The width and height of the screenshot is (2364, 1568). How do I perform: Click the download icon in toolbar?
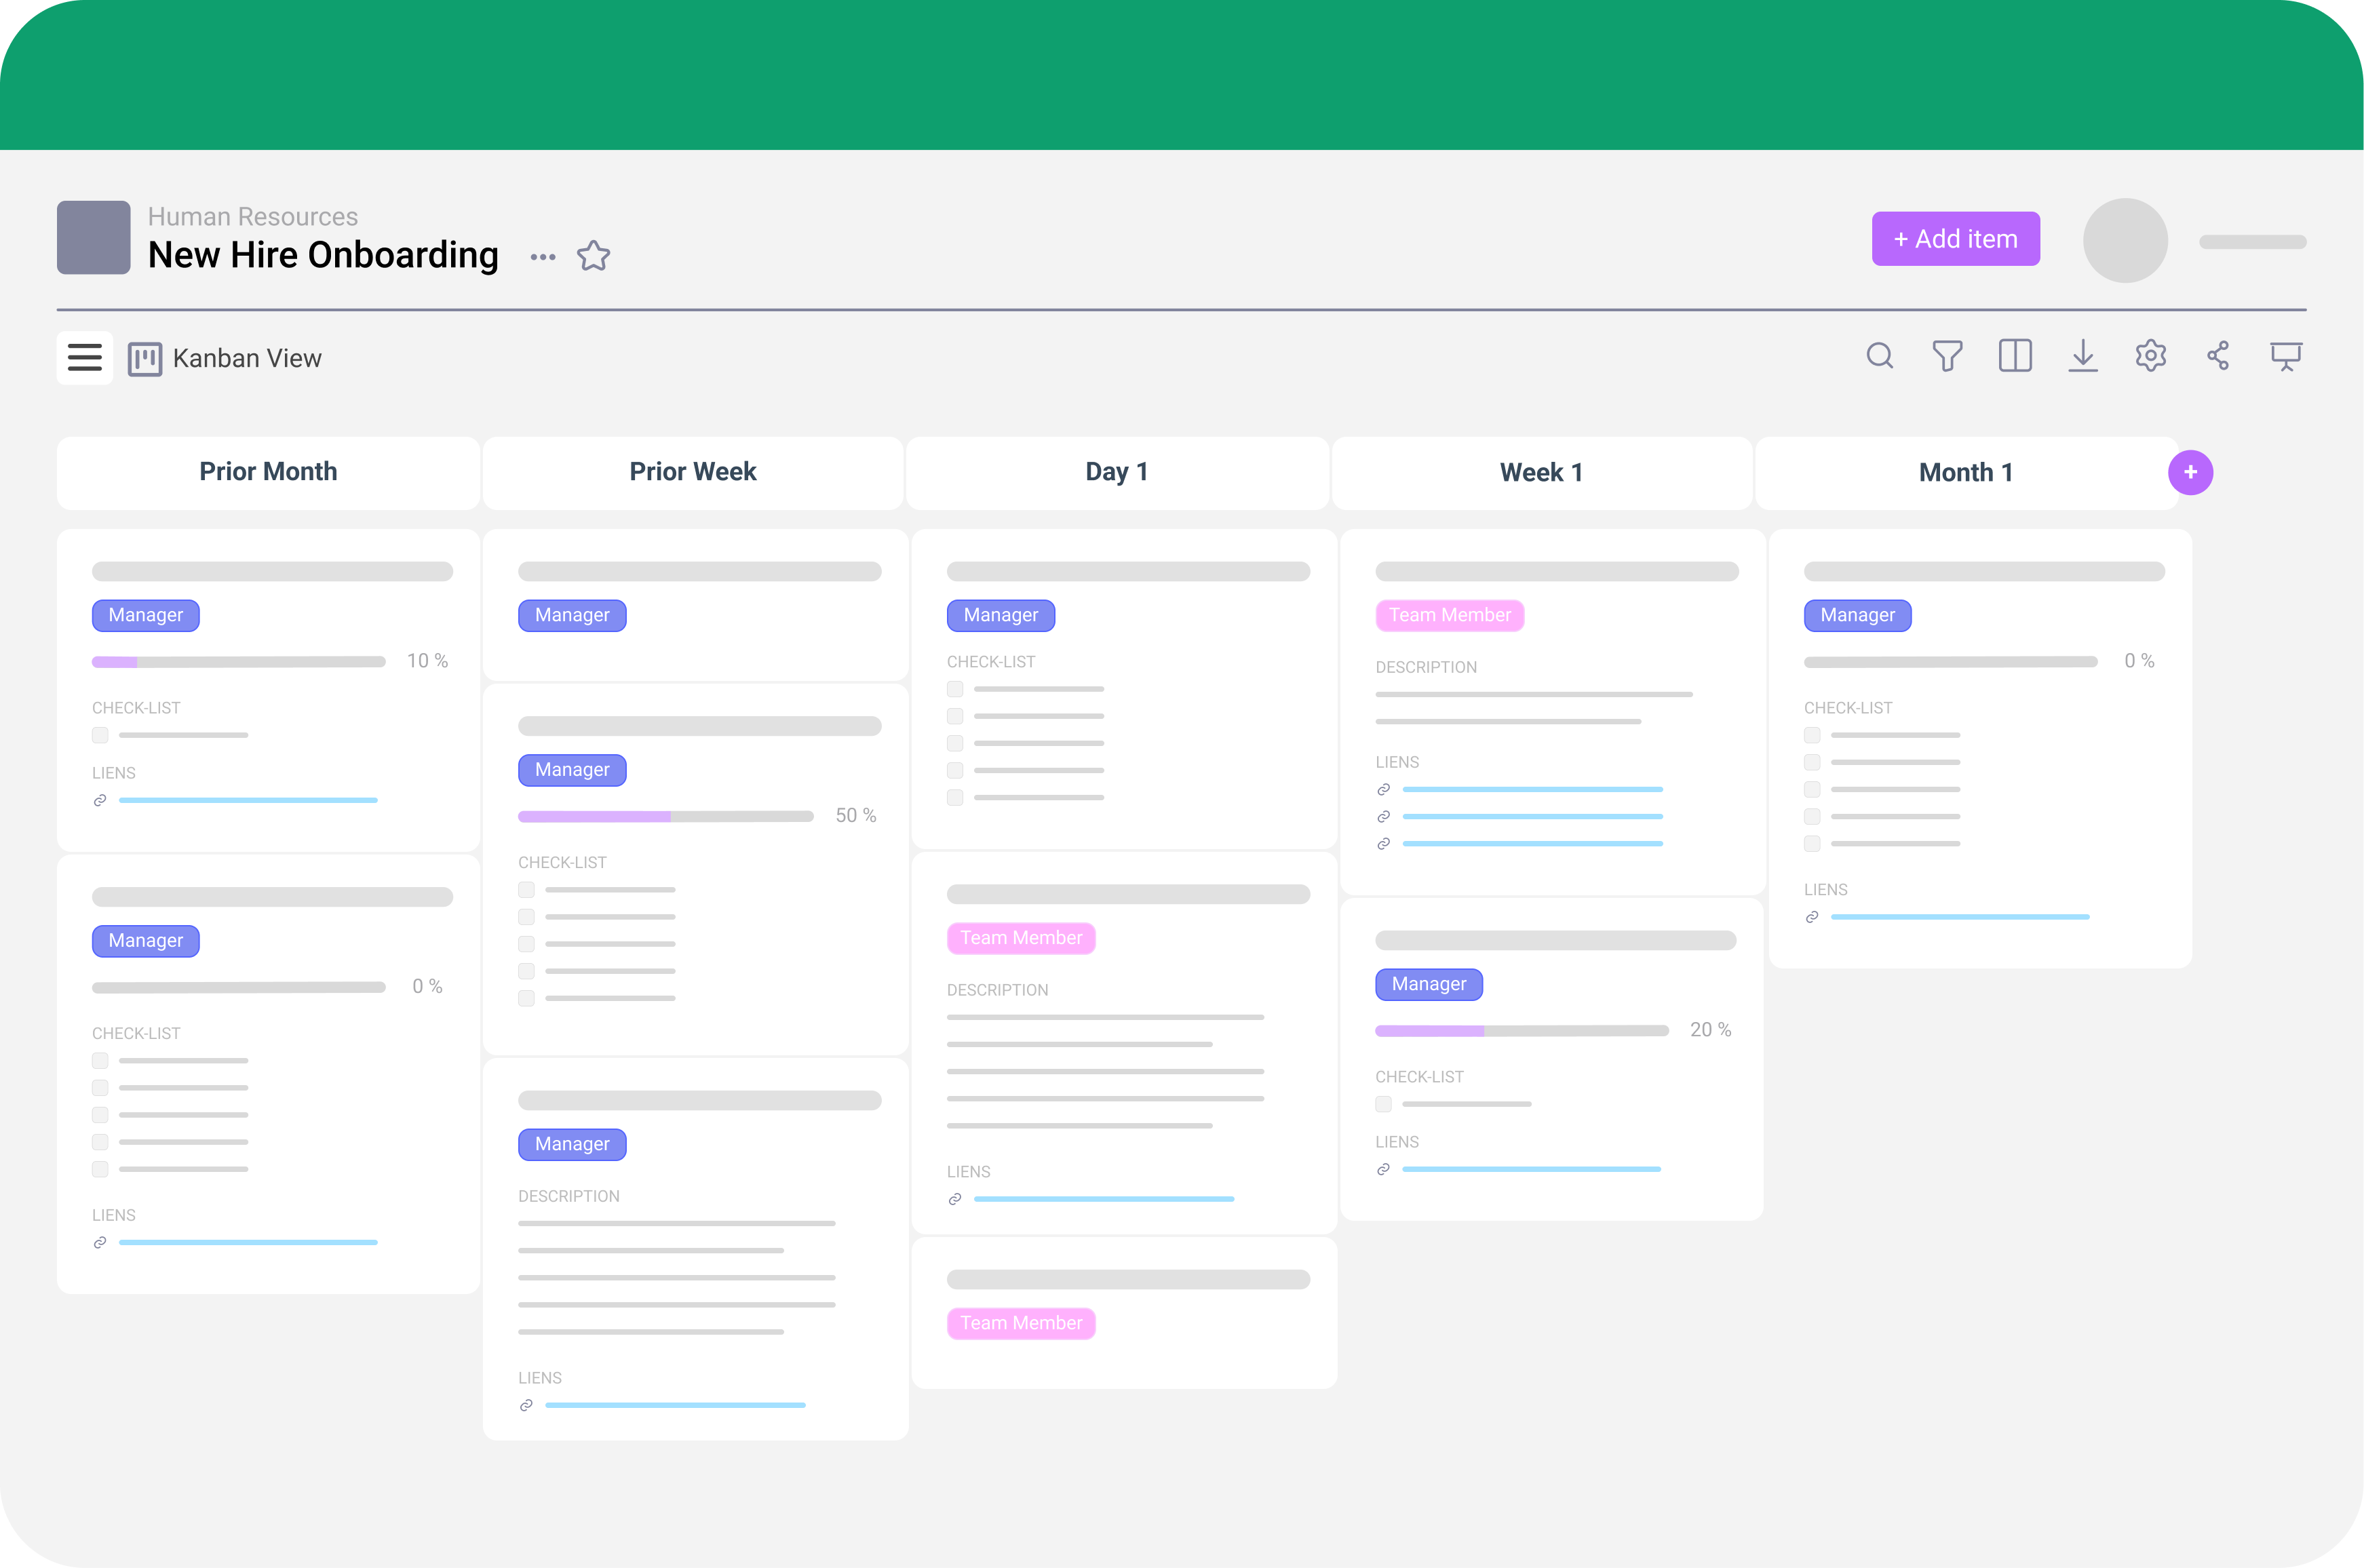2083,356
